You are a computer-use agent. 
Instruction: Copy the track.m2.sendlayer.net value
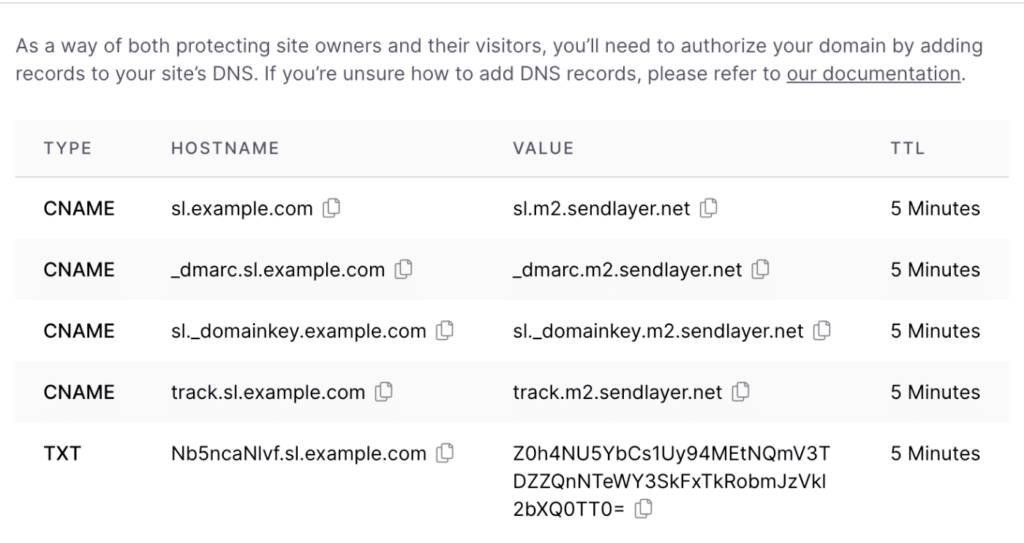pyautogui.click(x=741, y=393)
